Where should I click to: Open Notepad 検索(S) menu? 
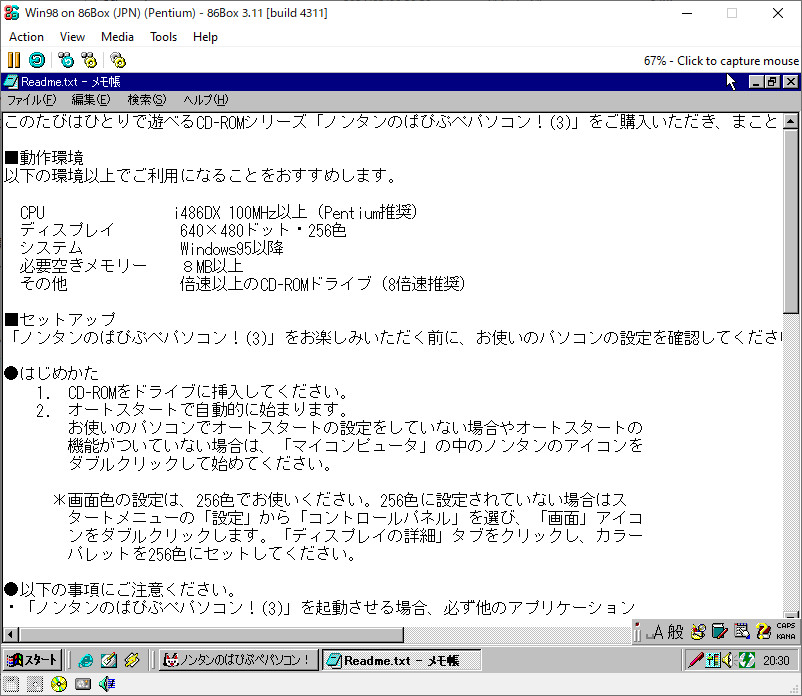point(147,100)
